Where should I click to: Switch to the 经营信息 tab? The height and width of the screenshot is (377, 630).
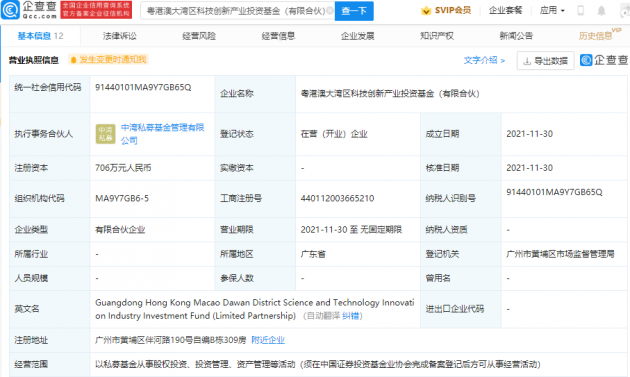pyautogui.click(x=278, y=36)
